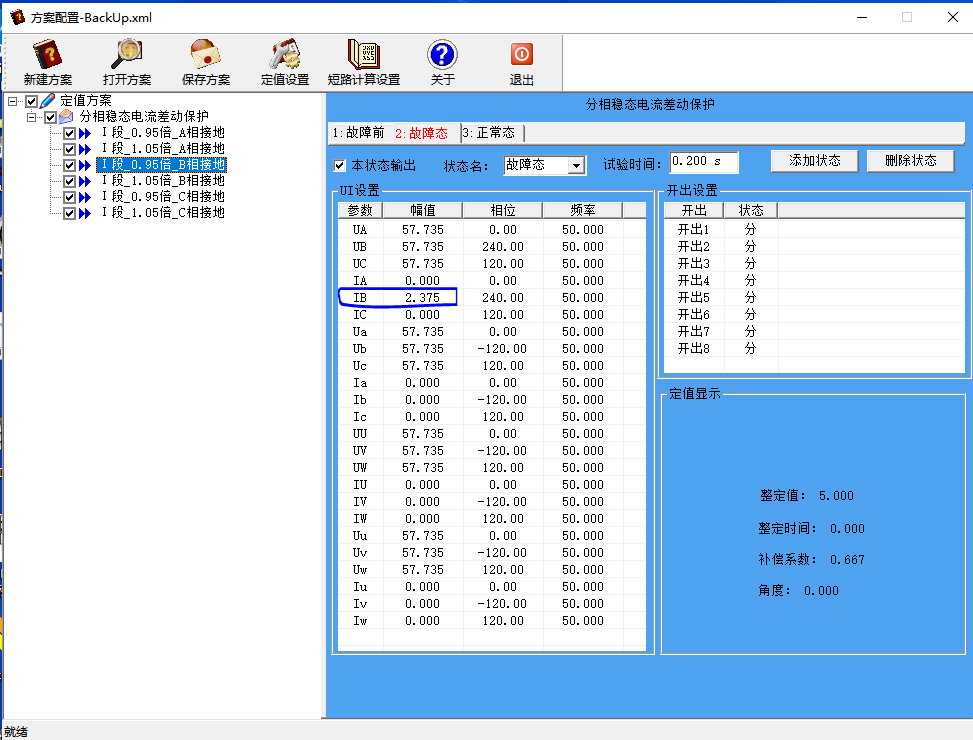Click the 删除状态 button
The height and width of the screenshot is (740, 973).
910,161
